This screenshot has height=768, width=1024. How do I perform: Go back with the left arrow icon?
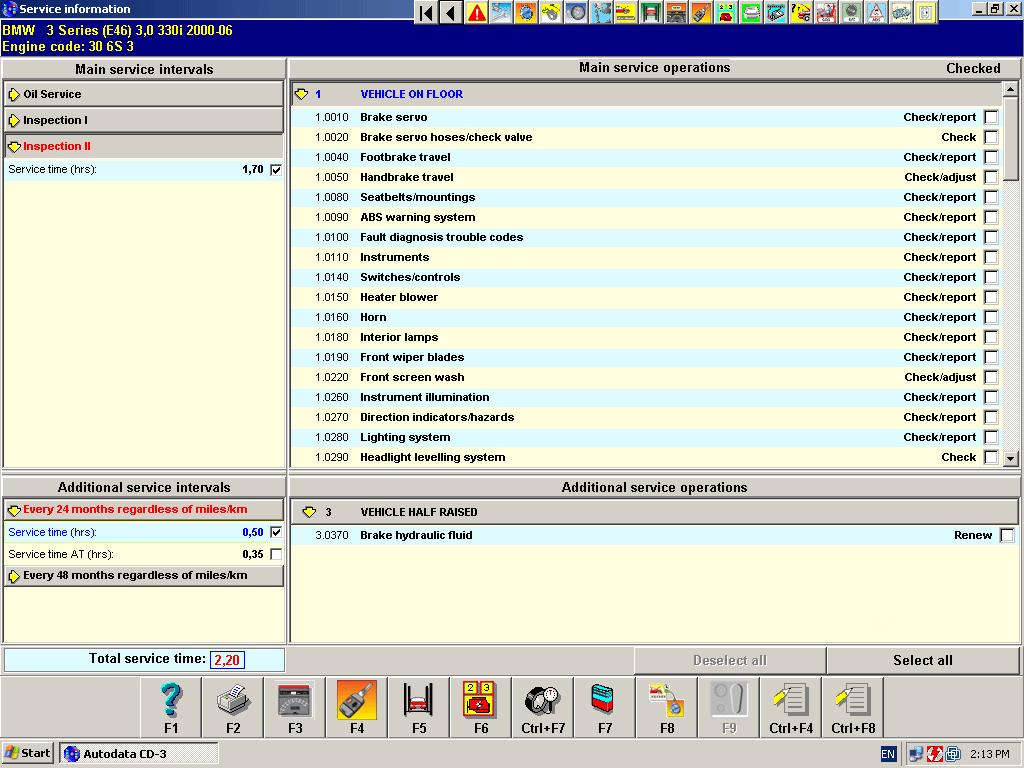pos(451,12)
